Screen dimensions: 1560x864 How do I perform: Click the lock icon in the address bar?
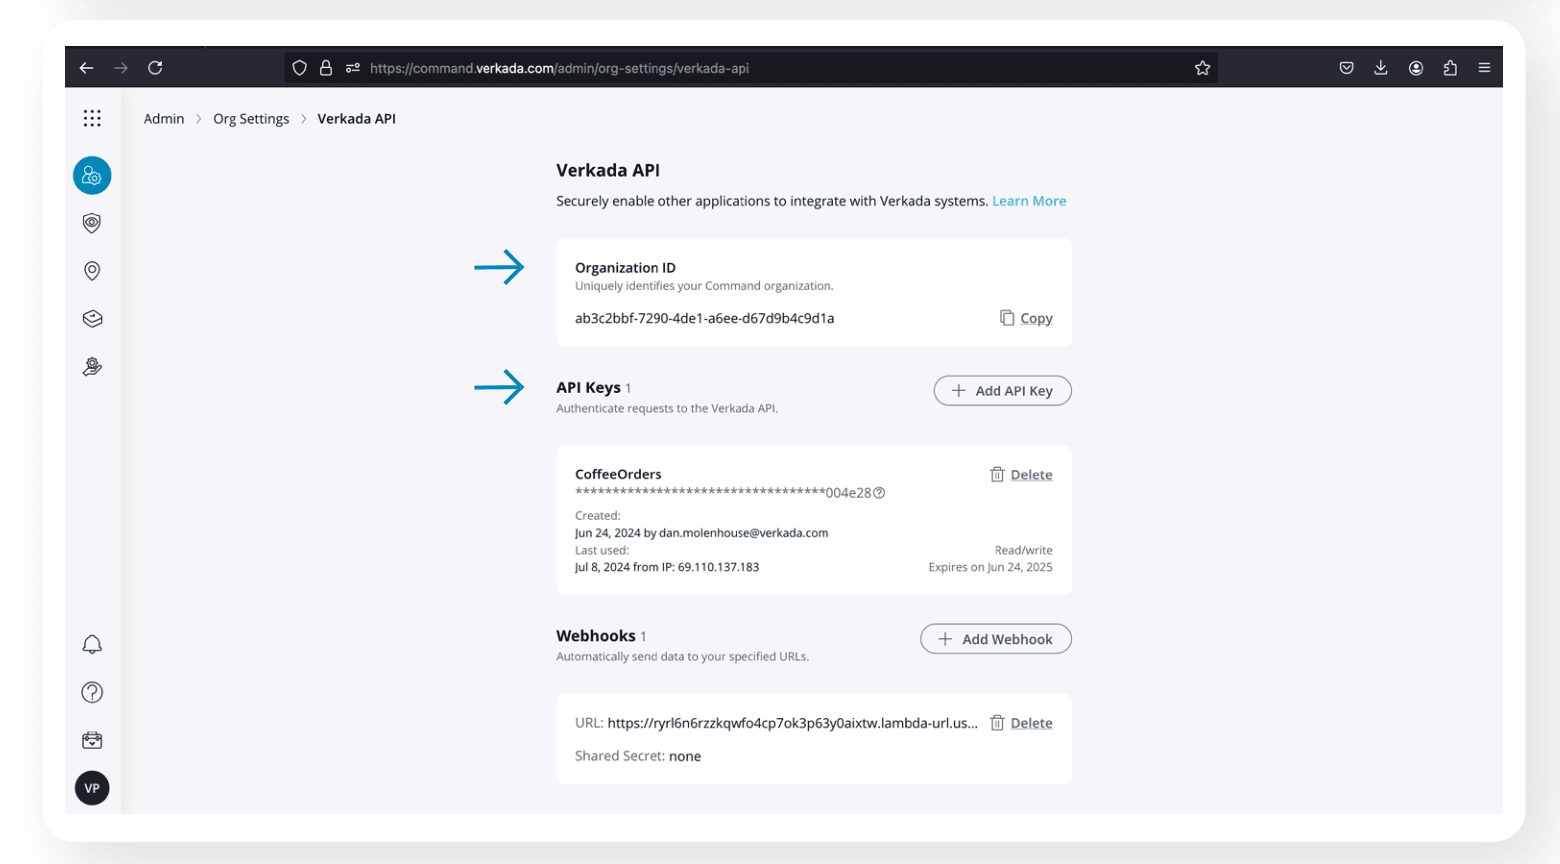326,67
